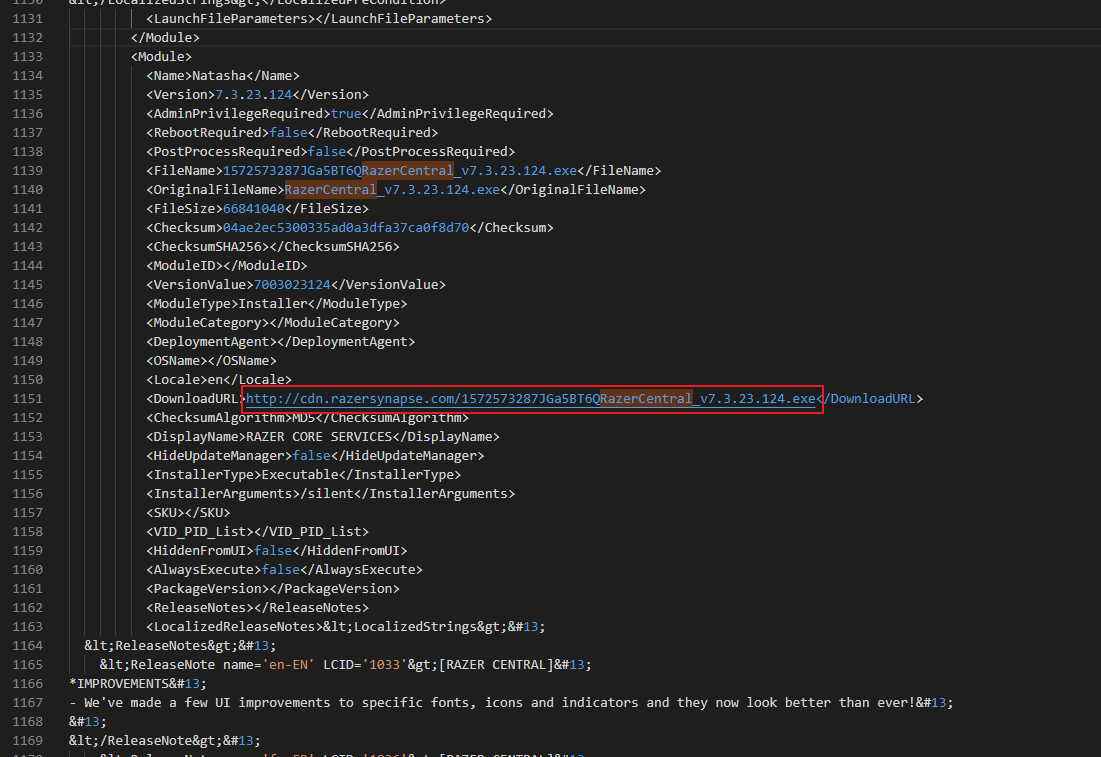Click the closing Module tag on line 1132
Viewport: 1101px width, 757px height.
coord(165,38)
